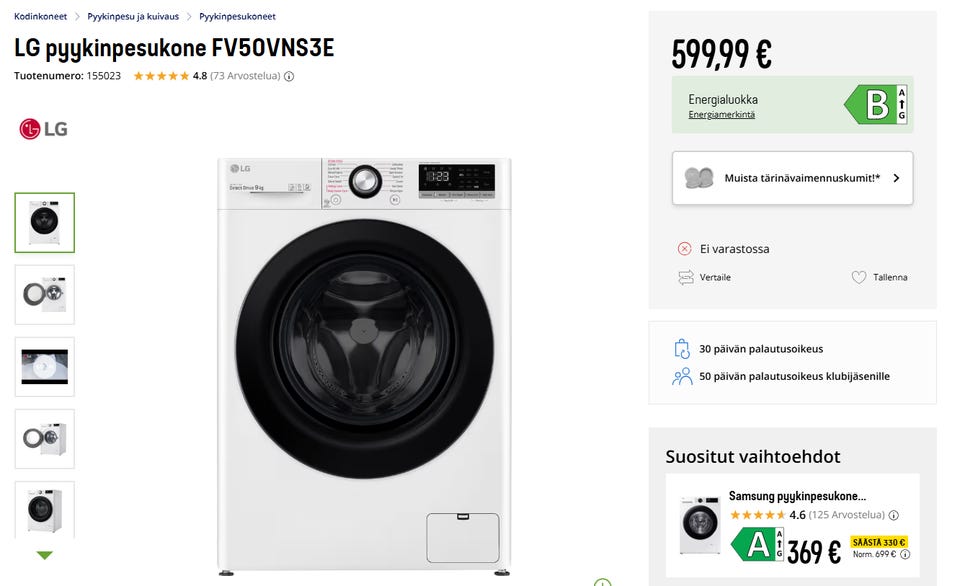The height and width of the screenshot is (586, 960).
Task: Expand the Muista tärinävaimennuskumit chevron
Action: click(896, 178)
